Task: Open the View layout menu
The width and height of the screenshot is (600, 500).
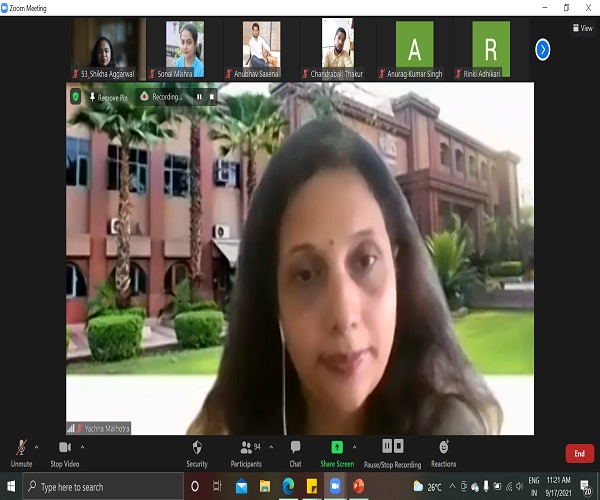Action: tap(583, 28)
